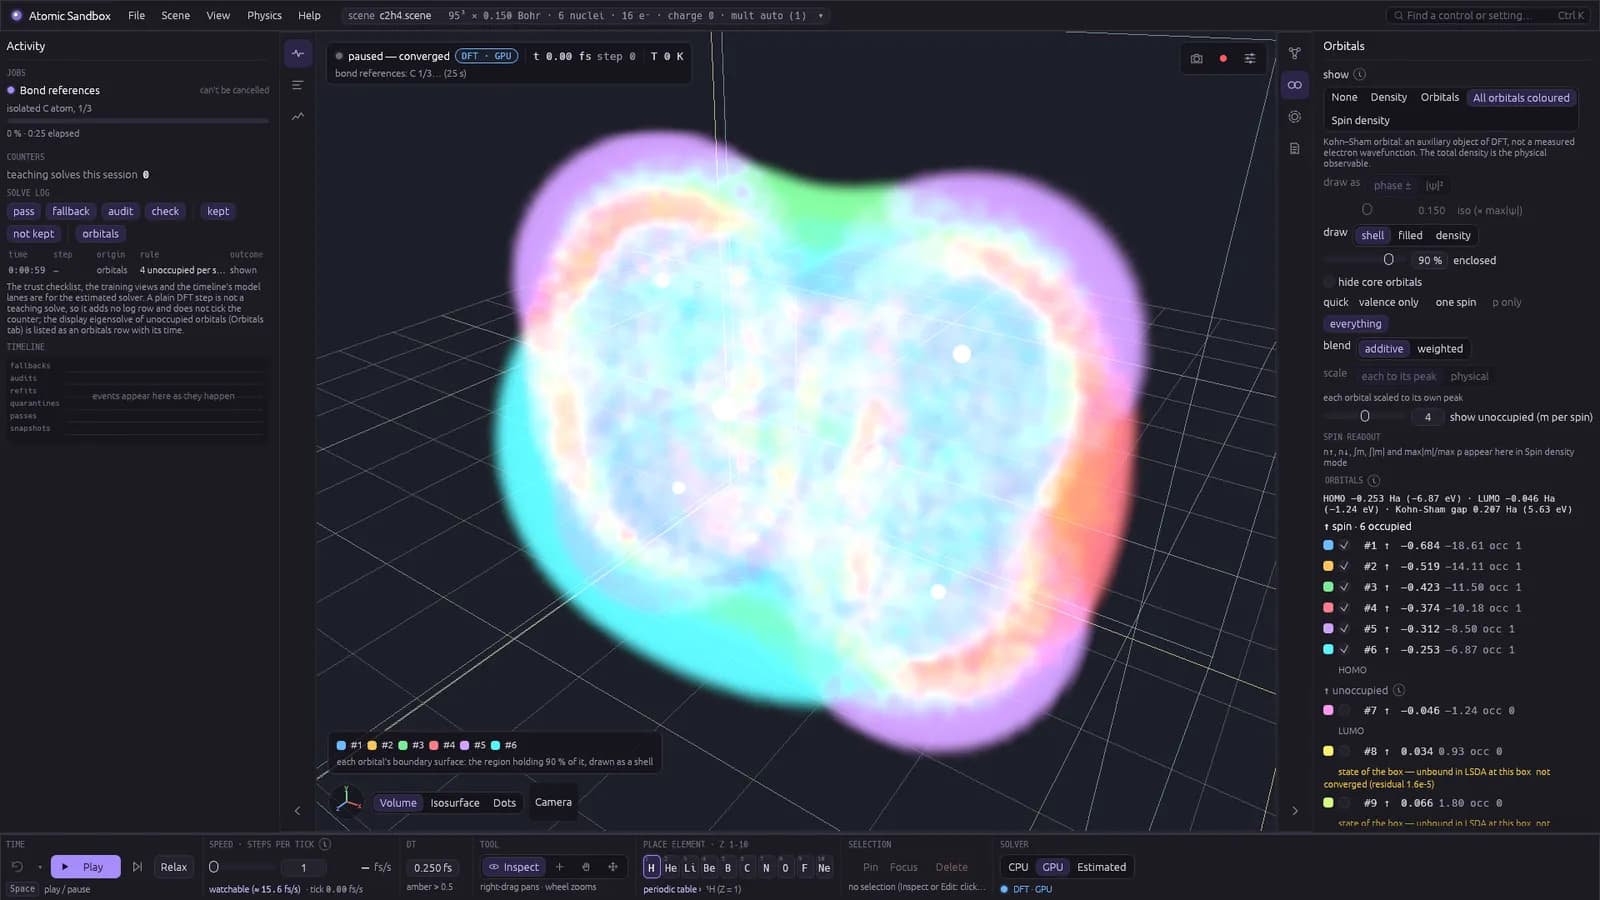Open the Orbitals panel infinity icon
The image size is (1600, 900).
pos(1295,85)
